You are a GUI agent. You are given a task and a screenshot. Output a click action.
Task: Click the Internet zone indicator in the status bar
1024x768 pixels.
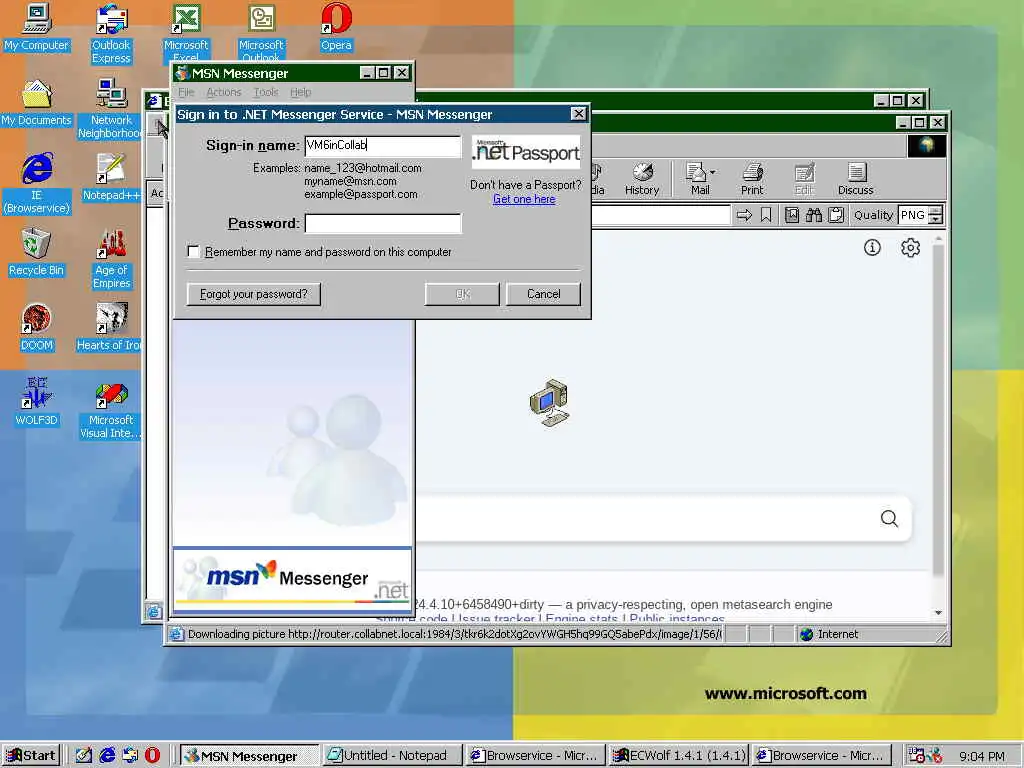(x=829, y=634)
